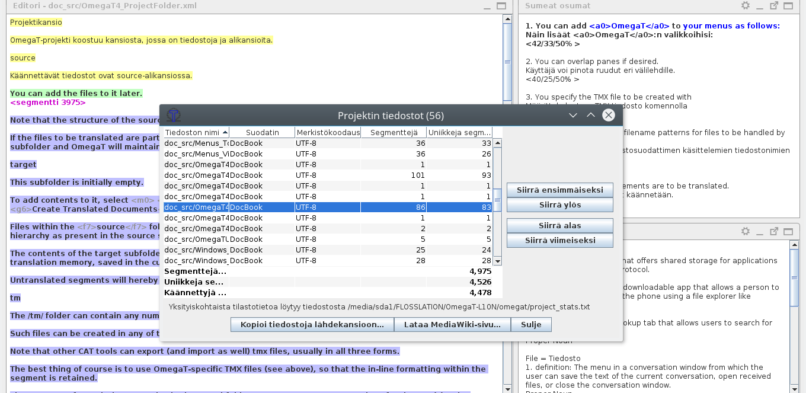
Task: Click the Uniikkeja segm... column header
Action: (x=459, y=133)
